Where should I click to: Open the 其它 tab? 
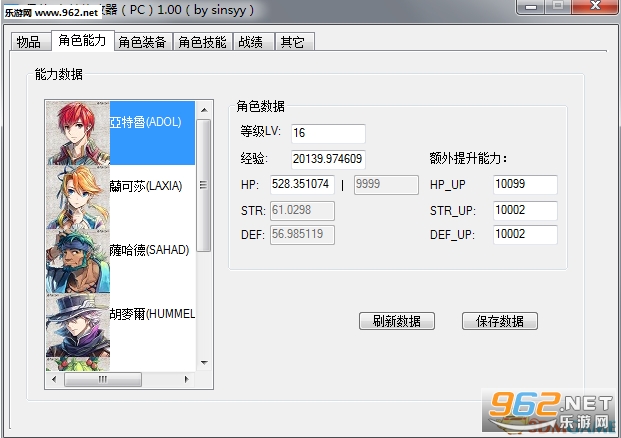[x=294, y=42]
